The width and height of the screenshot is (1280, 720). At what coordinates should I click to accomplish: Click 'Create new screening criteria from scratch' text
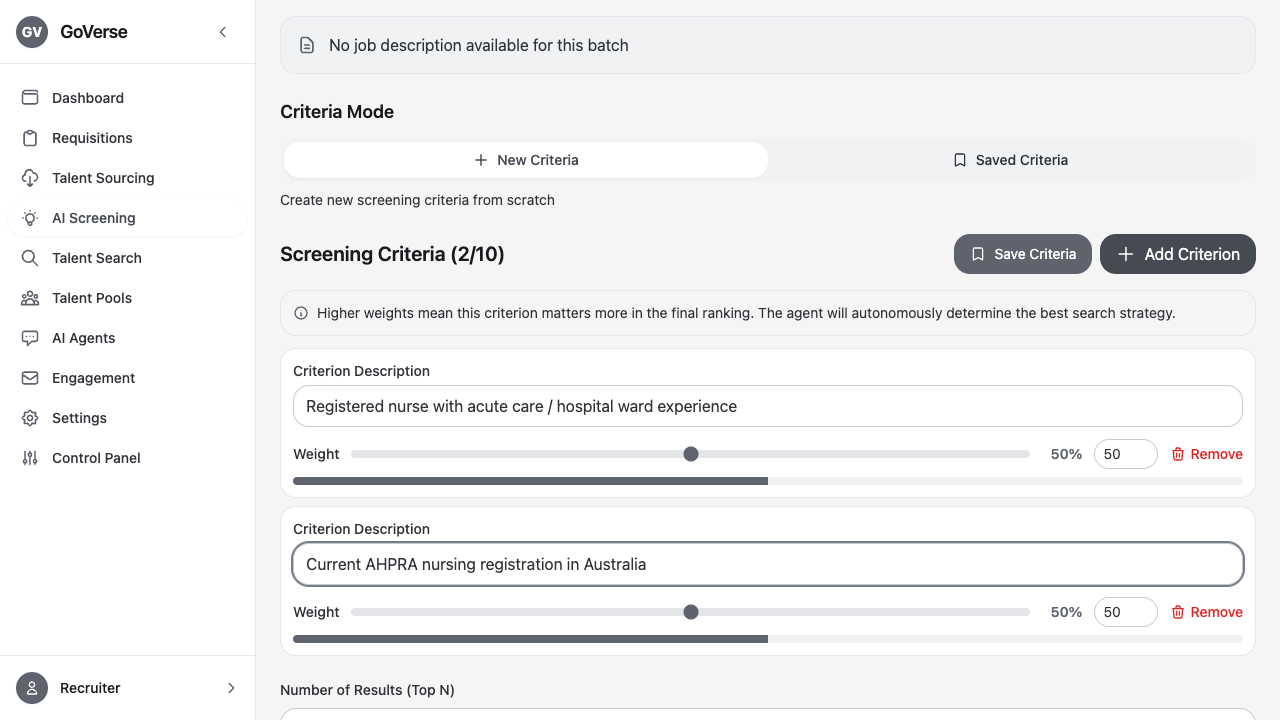[x=417, y=200]
